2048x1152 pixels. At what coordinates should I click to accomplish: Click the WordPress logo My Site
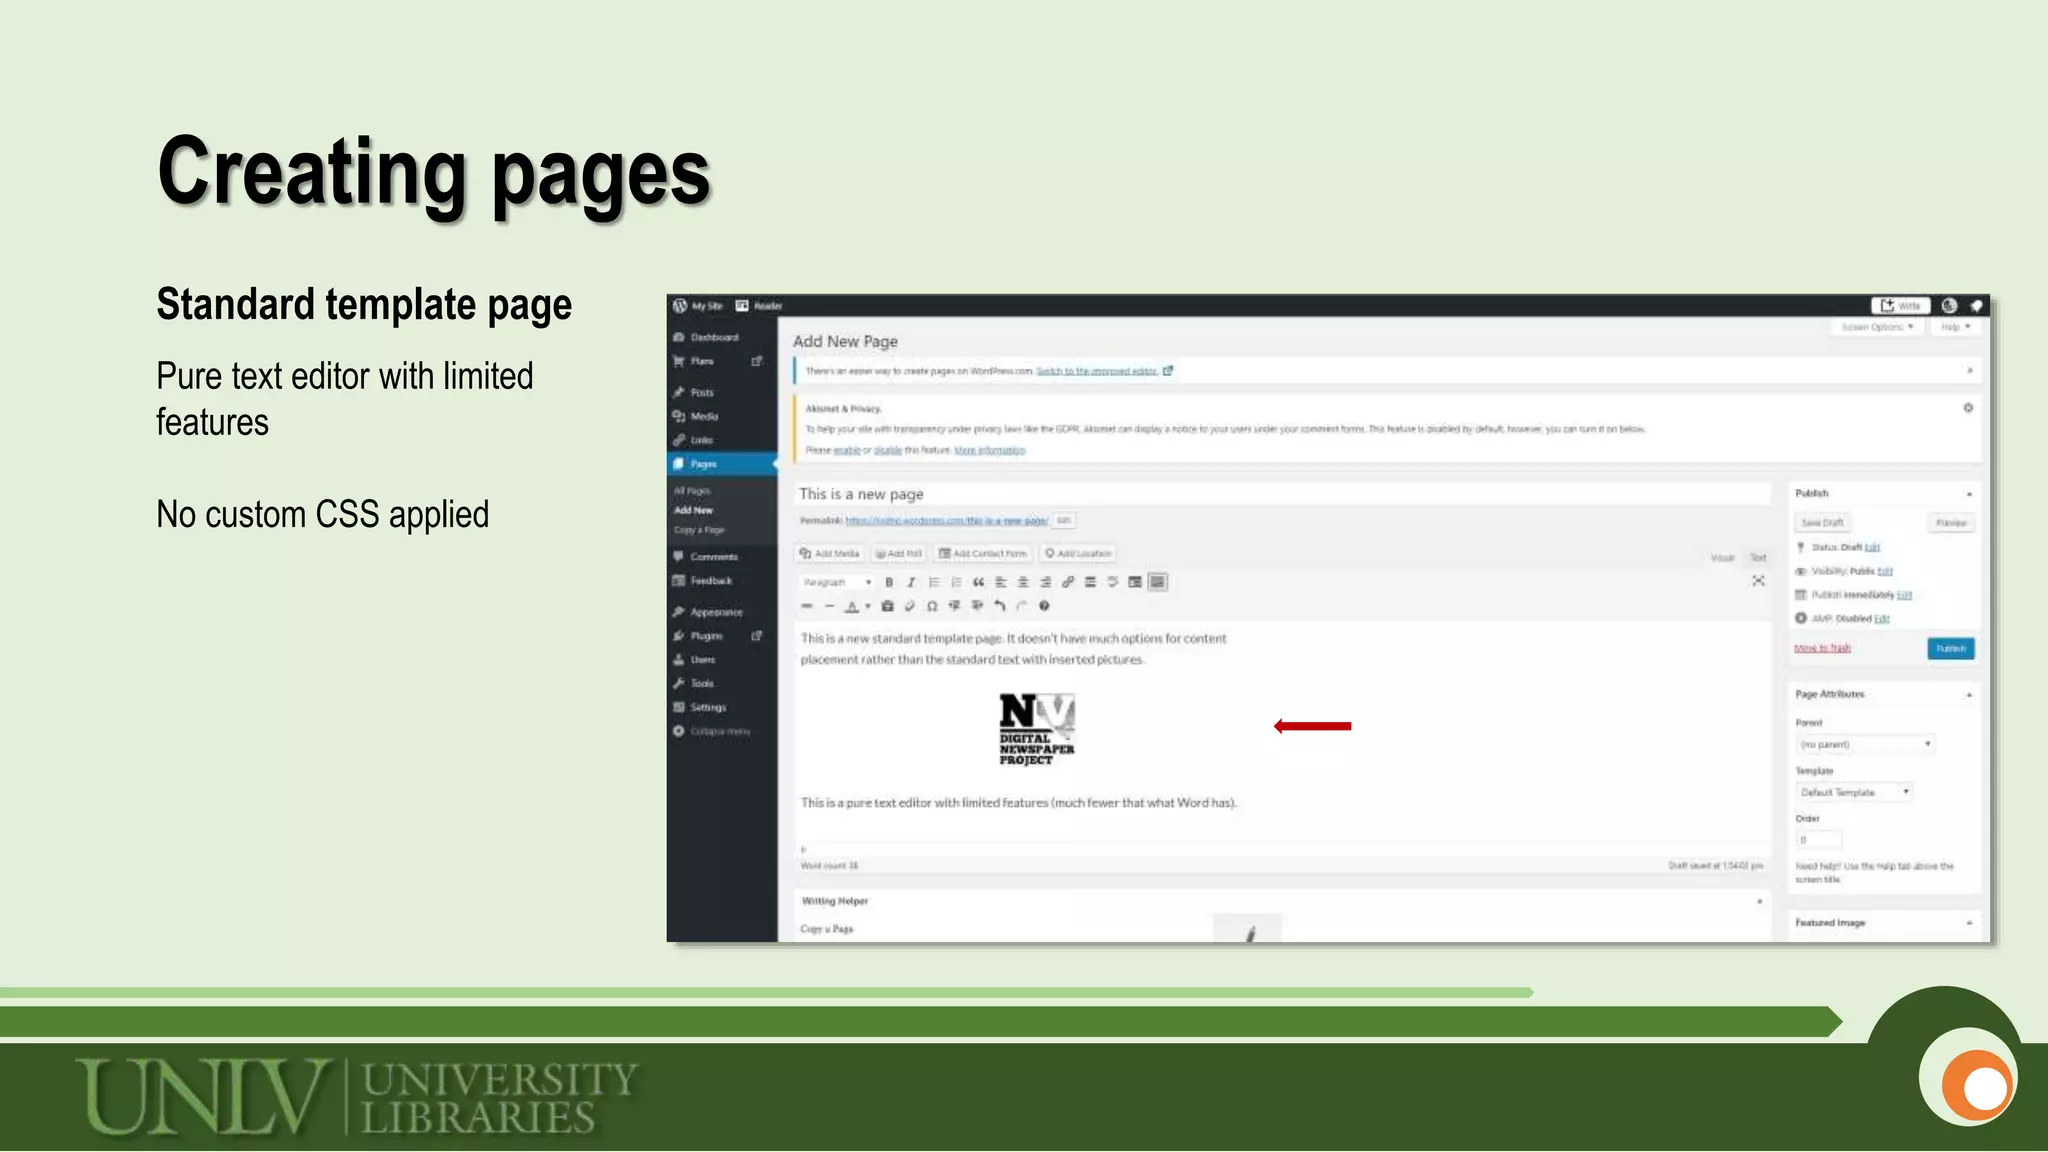coord(697,306)
